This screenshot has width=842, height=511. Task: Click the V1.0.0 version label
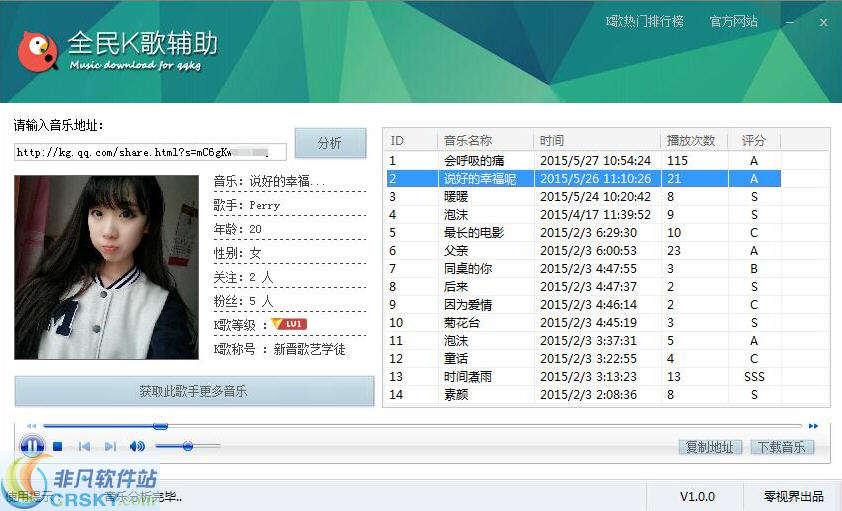pyautogui.click(x=697, y=497)
